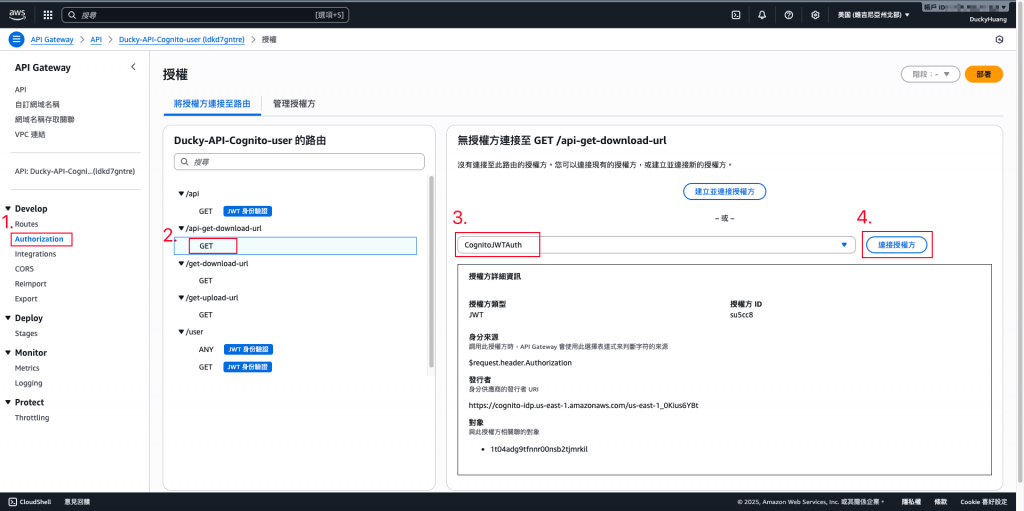Open 意見回饋 feedback in footer
Image resolution: width=1024 pixels, height=511 pixels.
77,502
